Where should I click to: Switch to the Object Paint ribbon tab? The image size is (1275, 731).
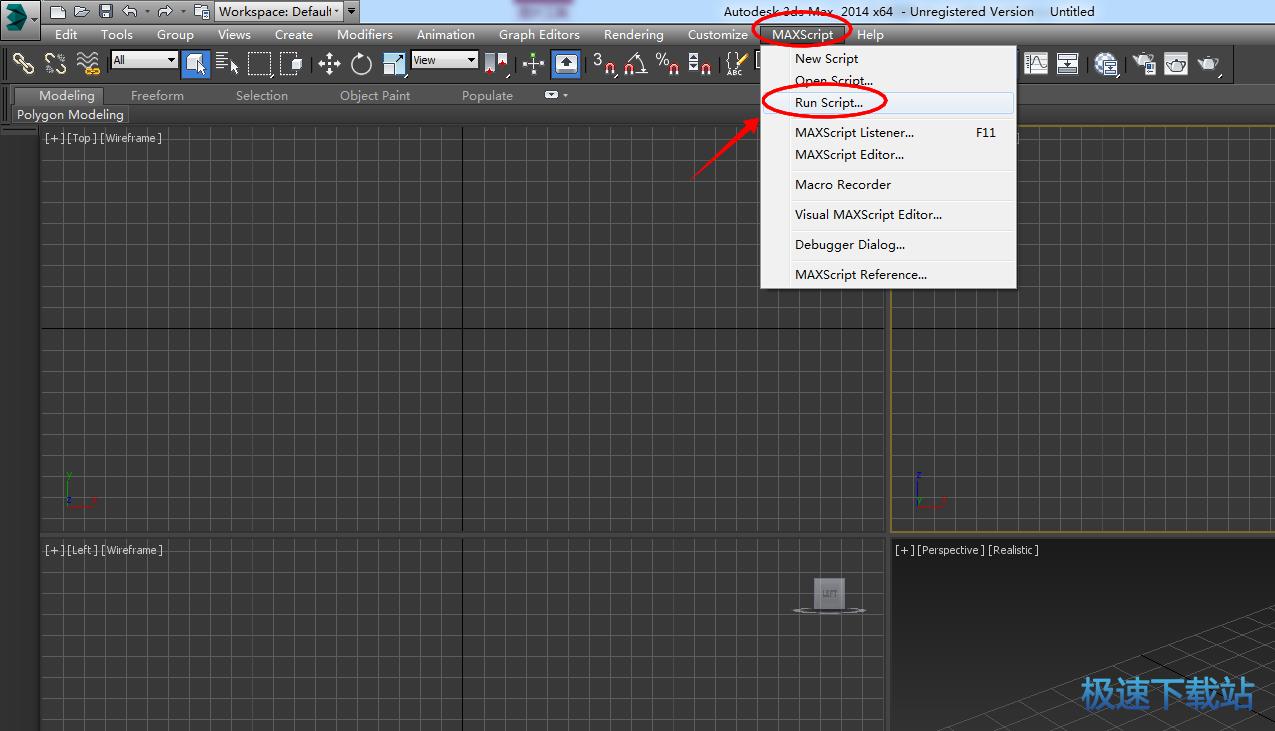pos(375,96)
